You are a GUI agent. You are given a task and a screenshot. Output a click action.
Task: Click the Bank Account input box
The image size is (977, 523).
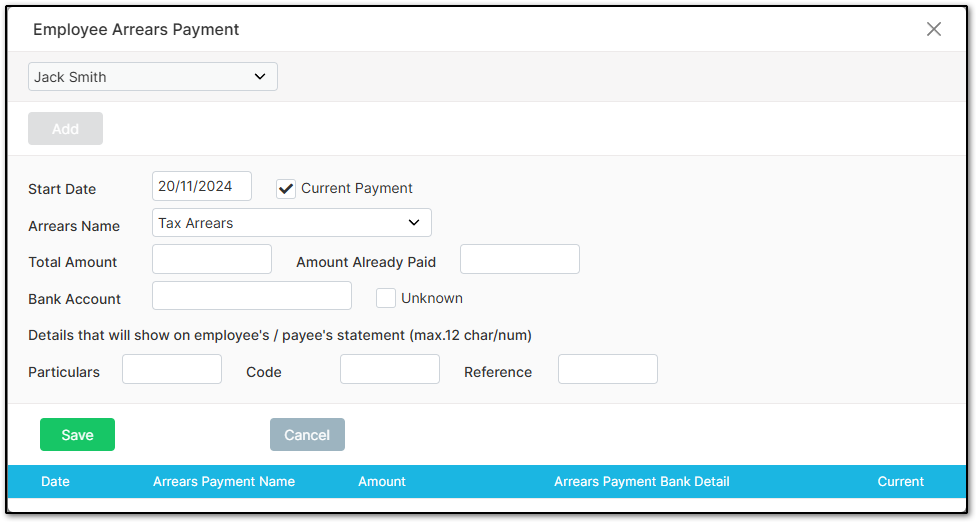point(252,295)
